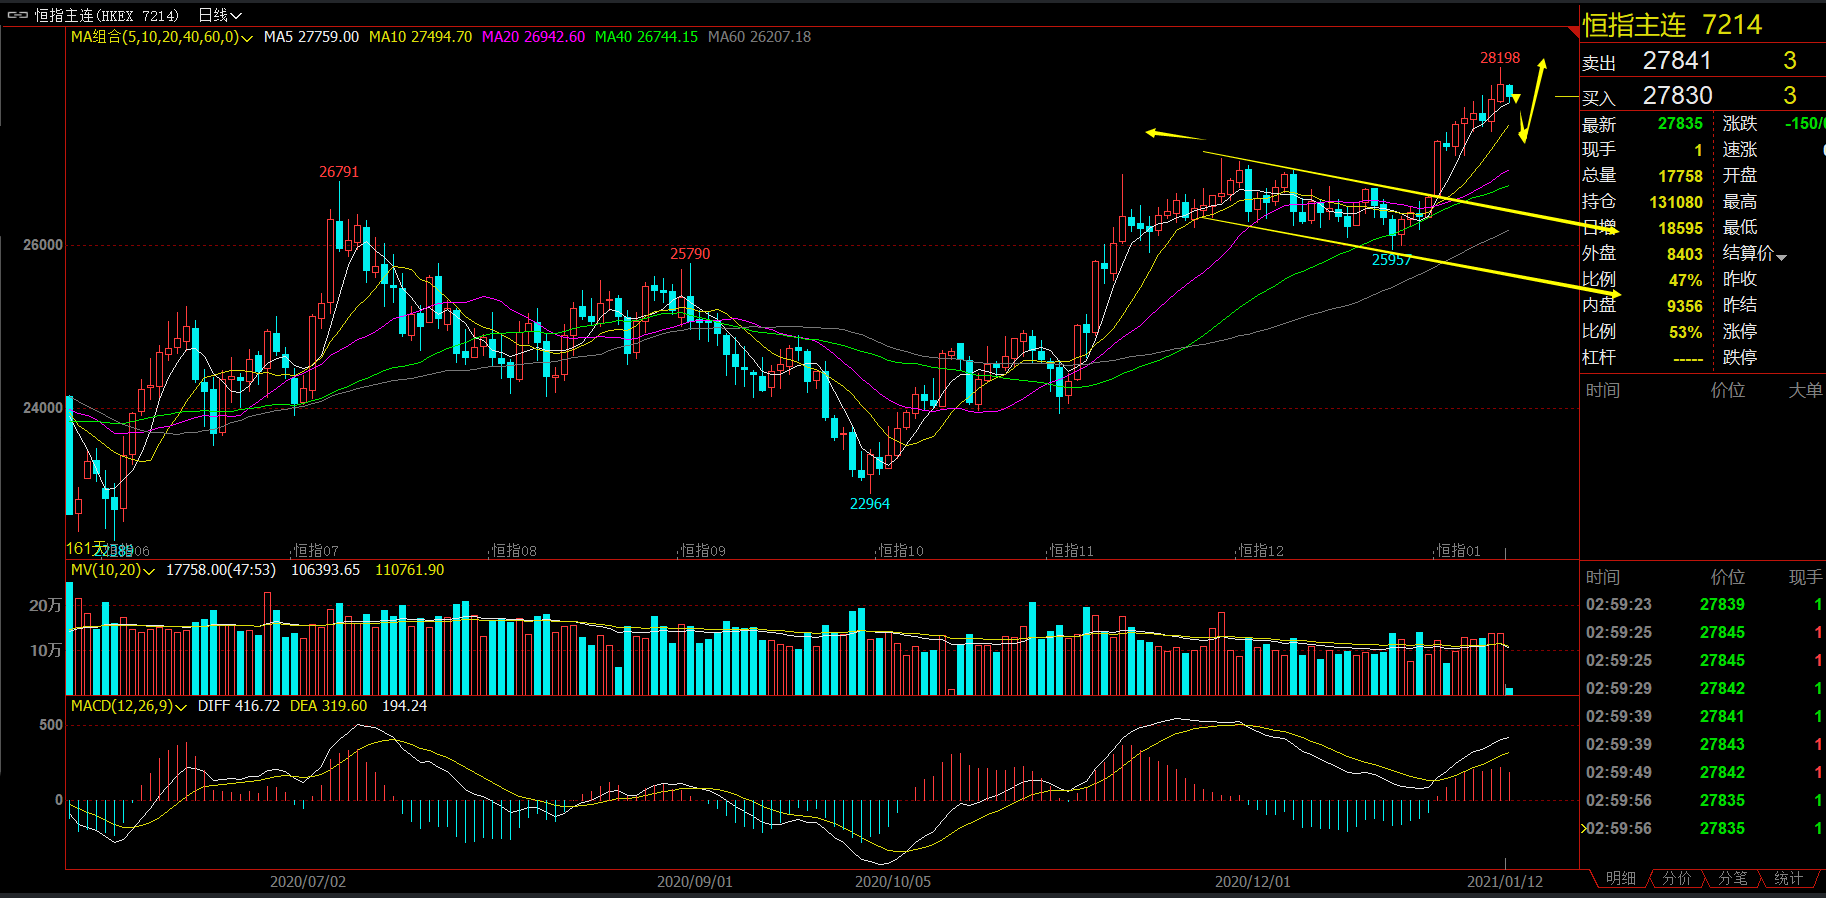Click the 26791 peak price label
Image resolution: width=1826 pixels, height=898 pixels.
point(339,172)
